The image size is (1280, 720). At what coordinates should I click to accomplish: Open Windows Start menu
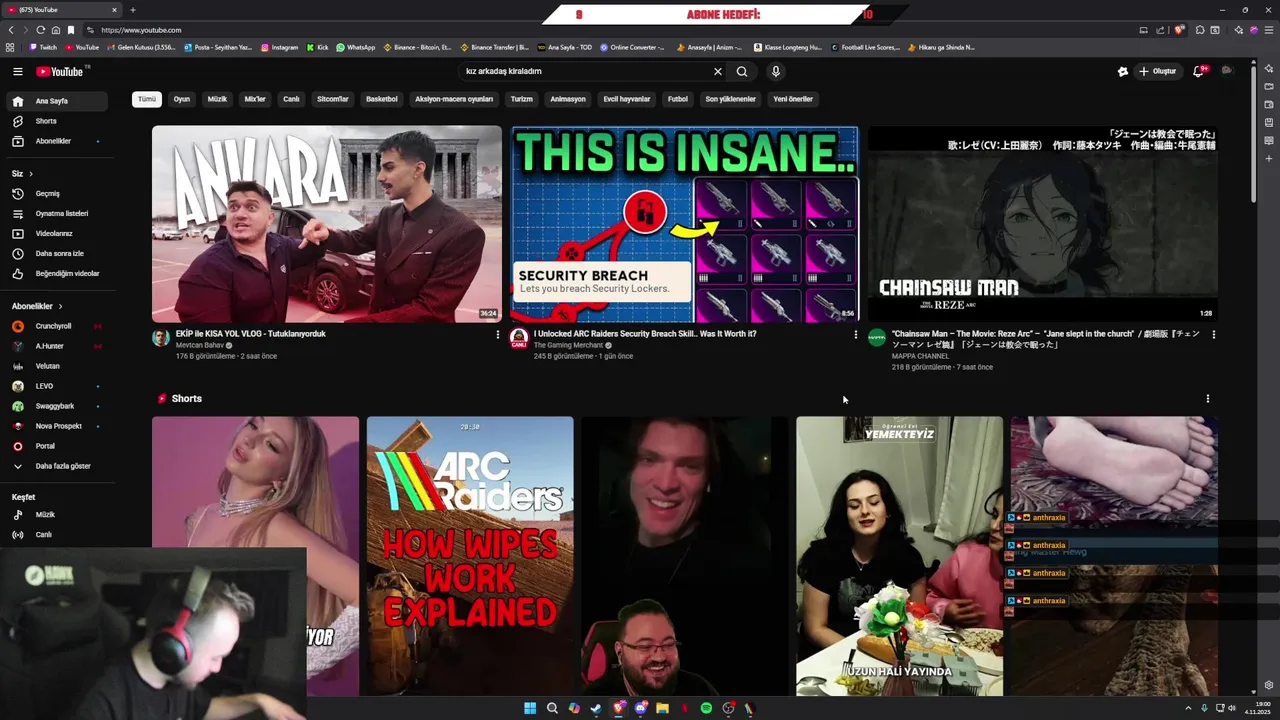click(x=530, y=708)
